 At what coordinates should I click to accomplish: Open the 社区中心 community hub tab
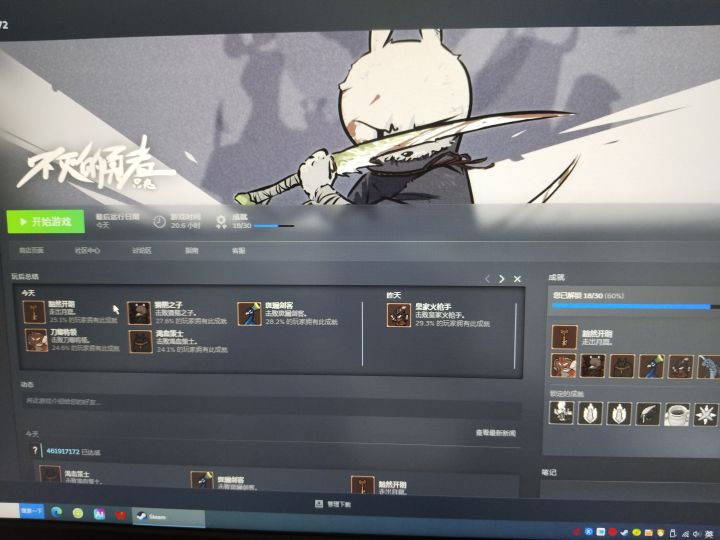[x=87, y=251]
